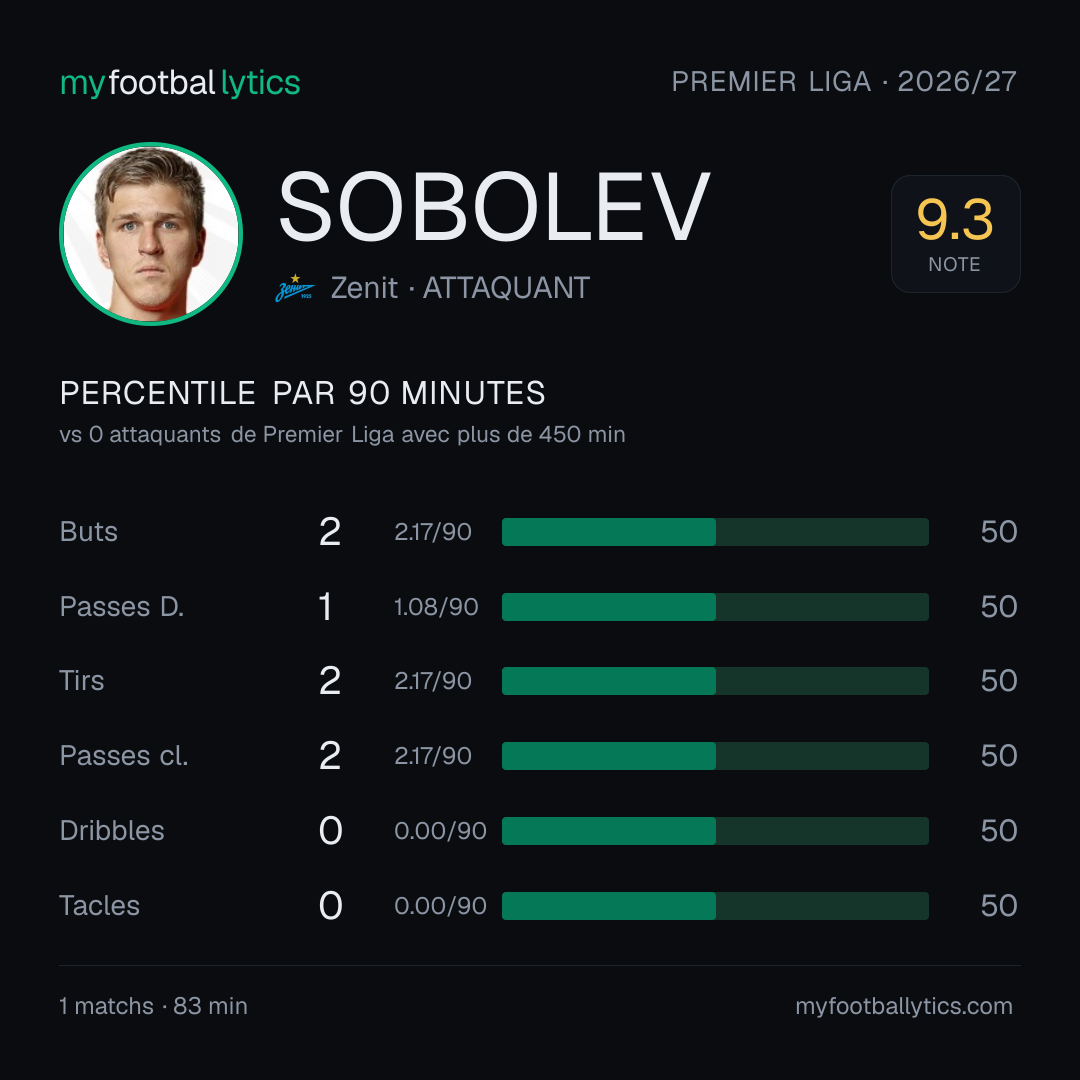The image size is (1080, 1080).
Task: Click the Zenit club logo icon
Action: pyautogui.click(x=295, y=288)
